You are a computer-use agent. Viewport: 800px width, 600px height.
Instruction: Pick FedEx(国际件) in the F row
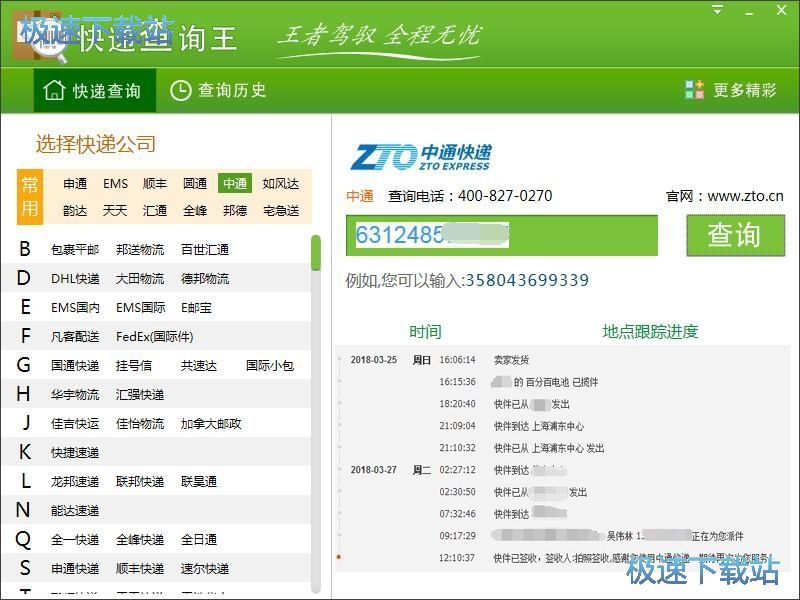click(154, 336)
